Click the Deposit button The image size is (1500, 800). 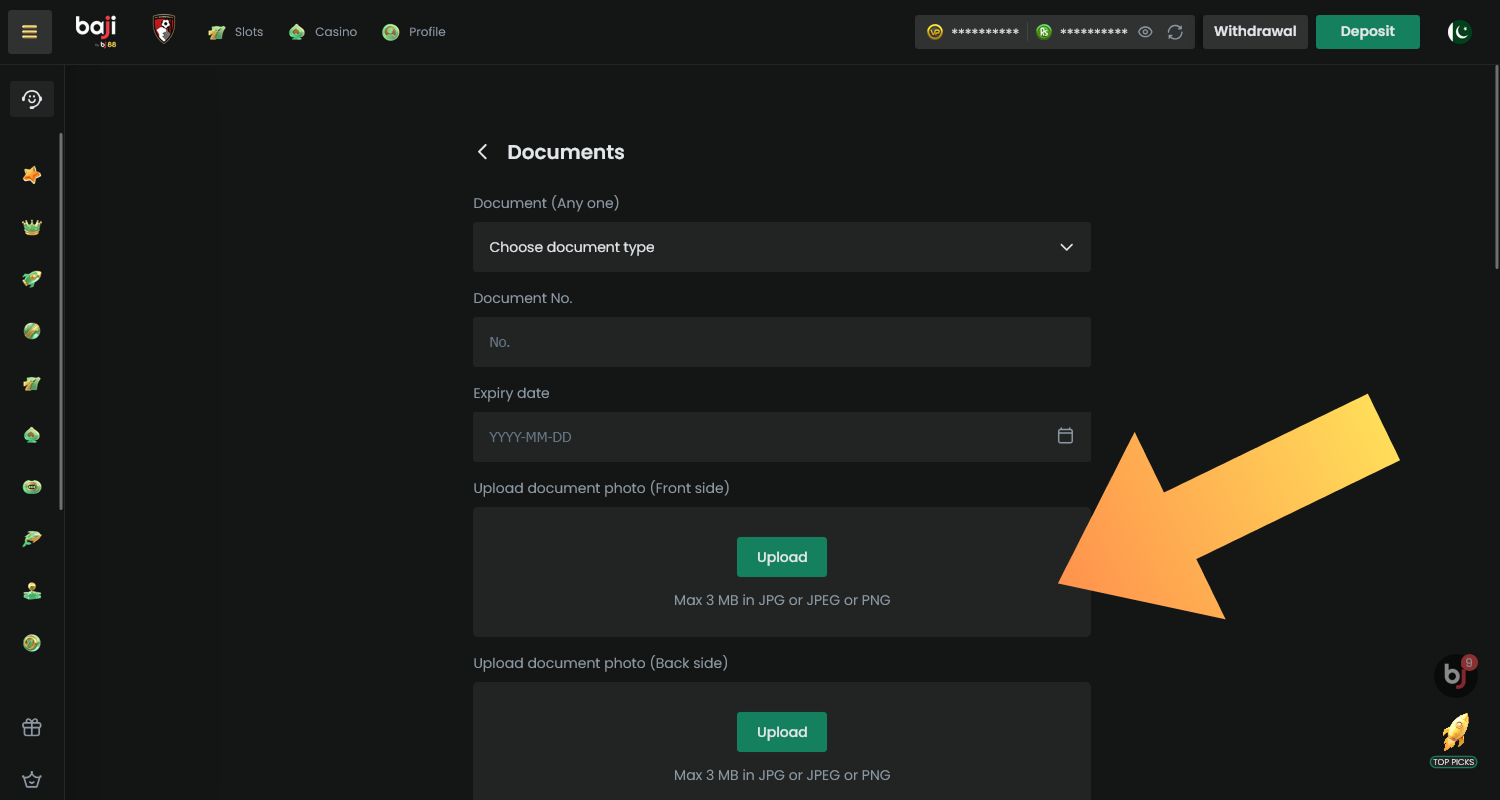pyautogui.click(x=1367, y=31)
